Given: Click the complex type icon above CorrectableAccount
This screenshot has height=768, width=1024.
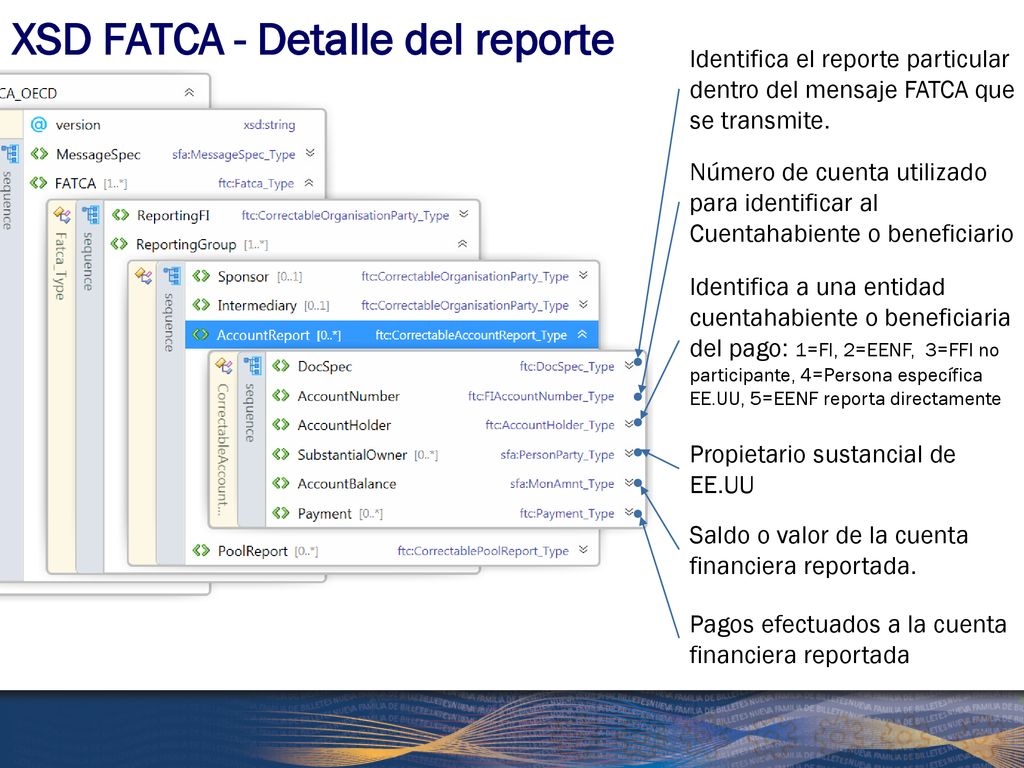Looking at the screenshot, I should pos(224,366).
